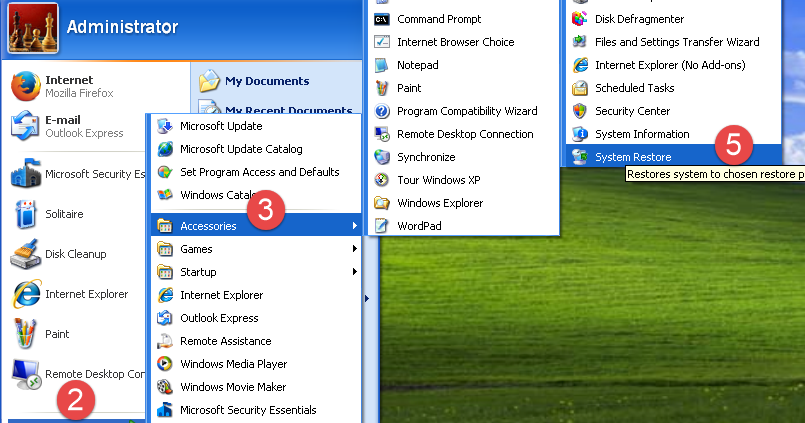This screenshot has width=805, height=423.
Task: Click Tour Windows XP icon
Action: pyautogui.click(x=381, y=180)
